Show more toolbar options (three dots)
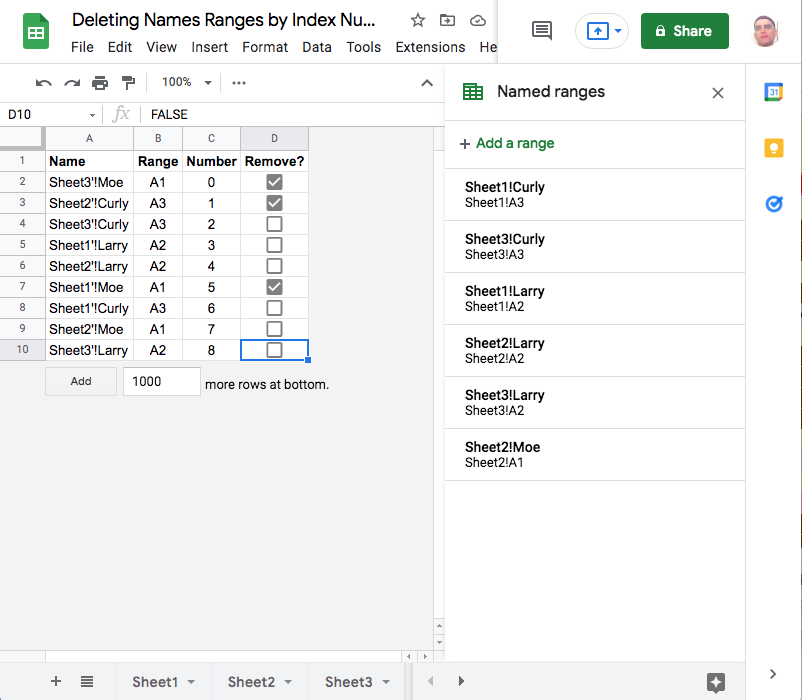This screenshot has width=802, height=700. (239, 83)
